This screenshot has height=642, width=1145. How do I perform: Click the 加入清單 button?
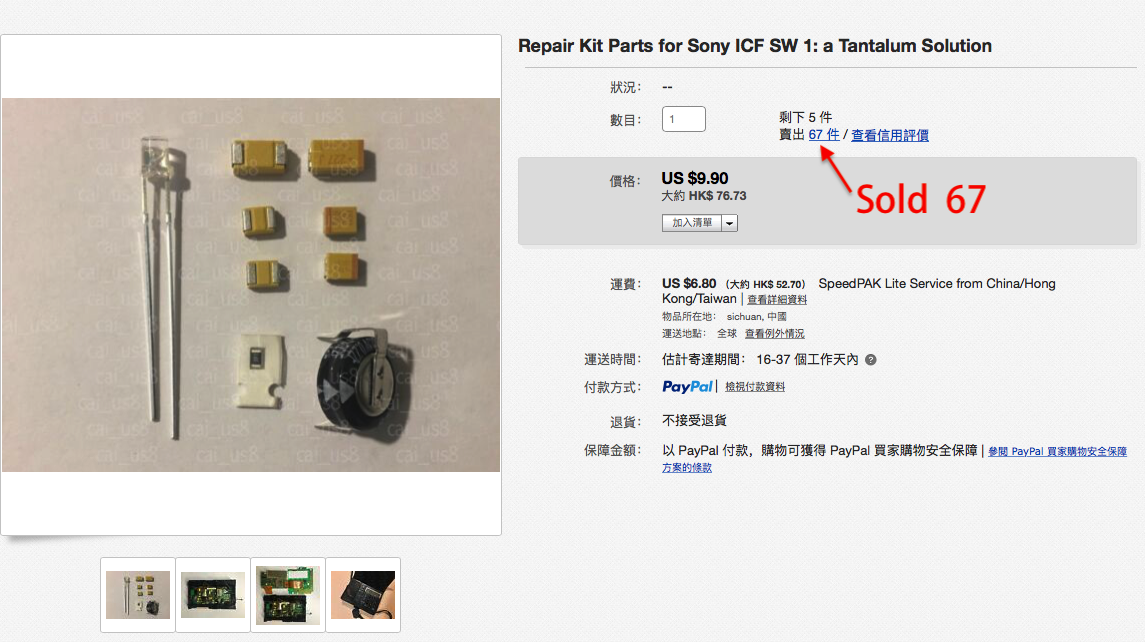pos(692,223)
